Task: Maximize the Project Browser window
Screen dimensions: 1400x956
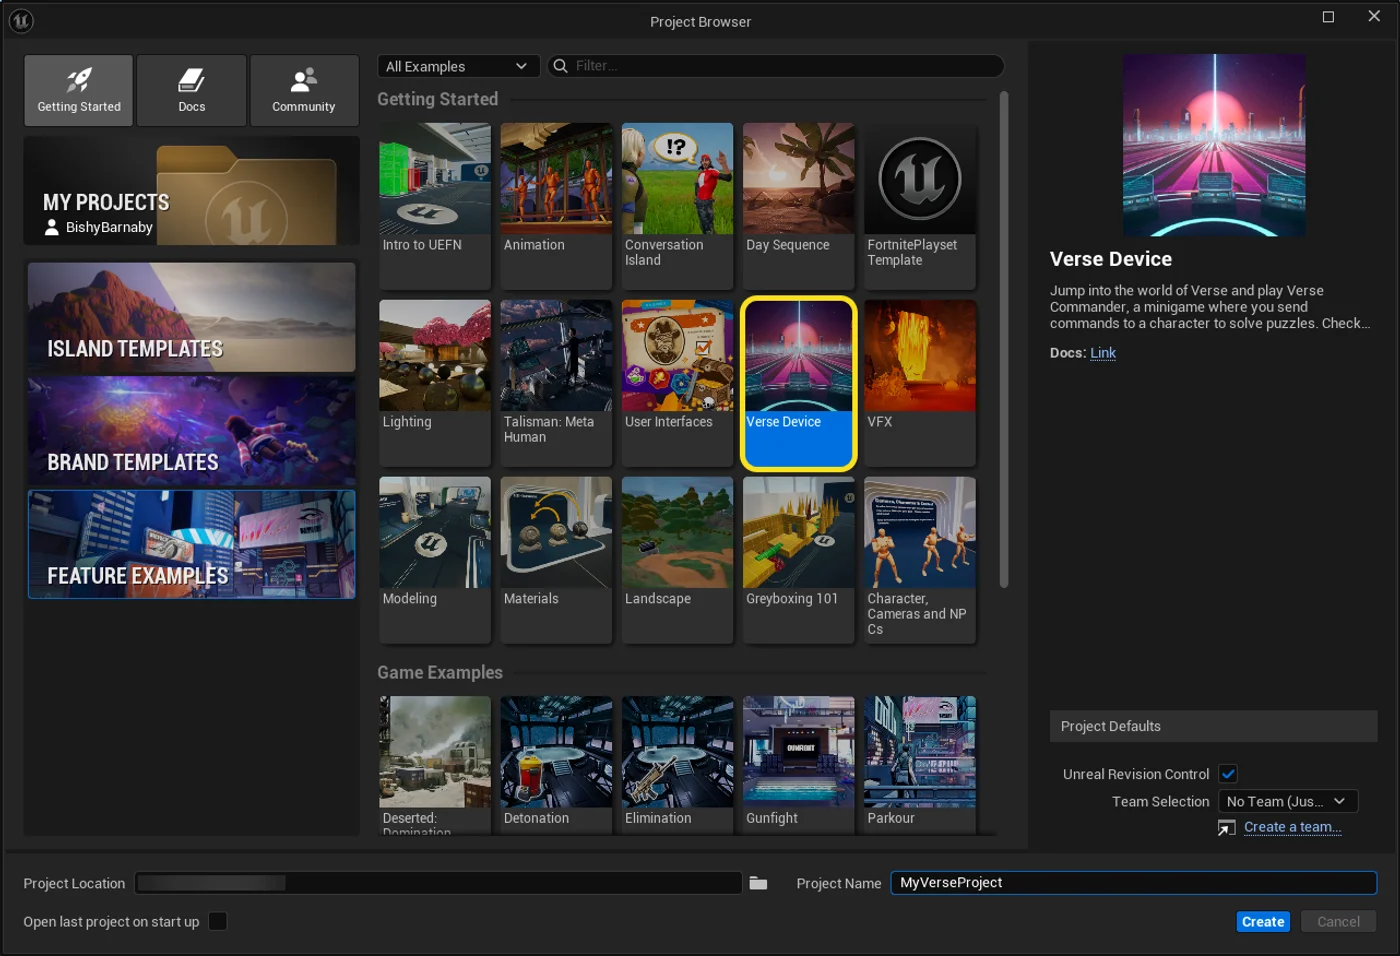Action: (x=1328, y=16)
